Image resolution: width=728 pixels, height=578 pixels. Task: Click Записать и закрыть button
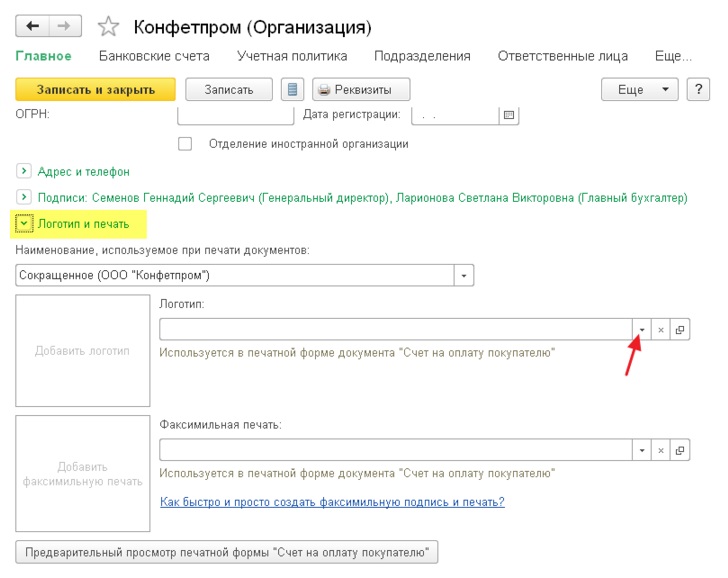(x=96, y=89)
